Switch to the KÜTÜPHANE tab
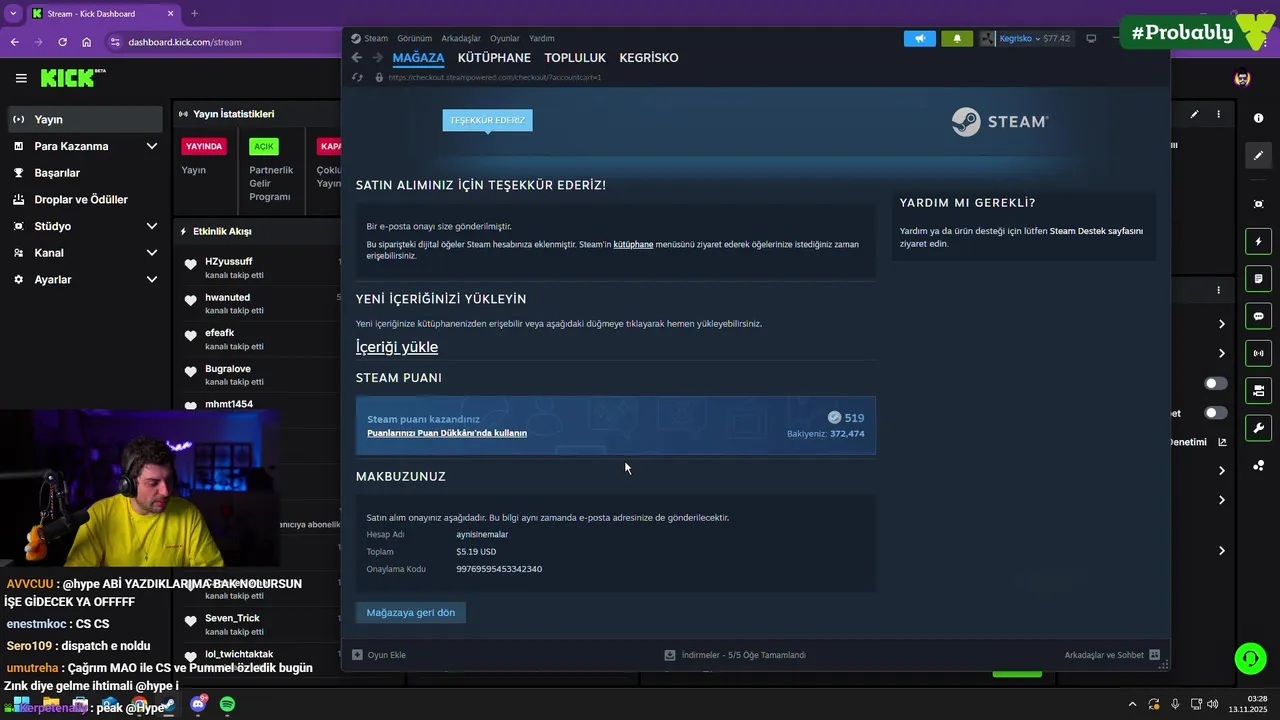Screen dimensions: 1280x720 pyautogui.click(x=494, y=58)
